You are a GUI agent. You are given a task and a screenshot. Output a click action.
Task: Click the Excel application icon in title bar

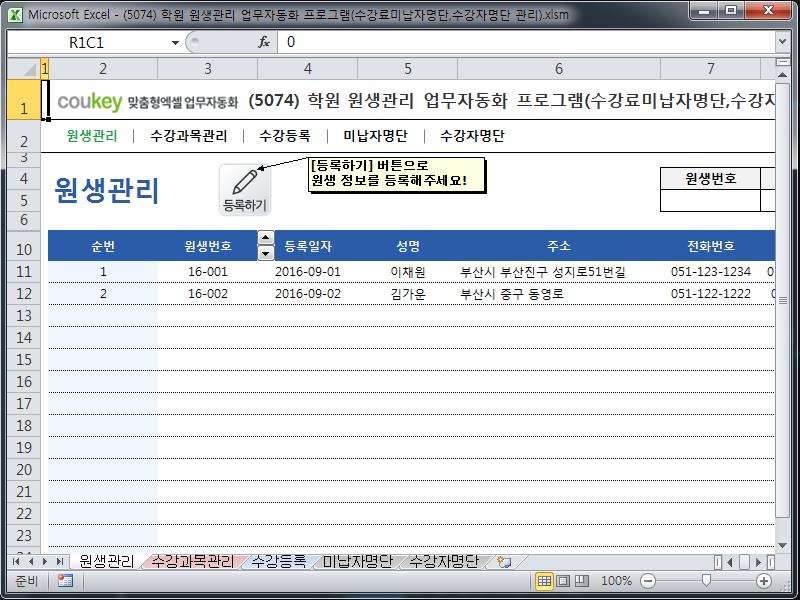click(x=15, y=14)
